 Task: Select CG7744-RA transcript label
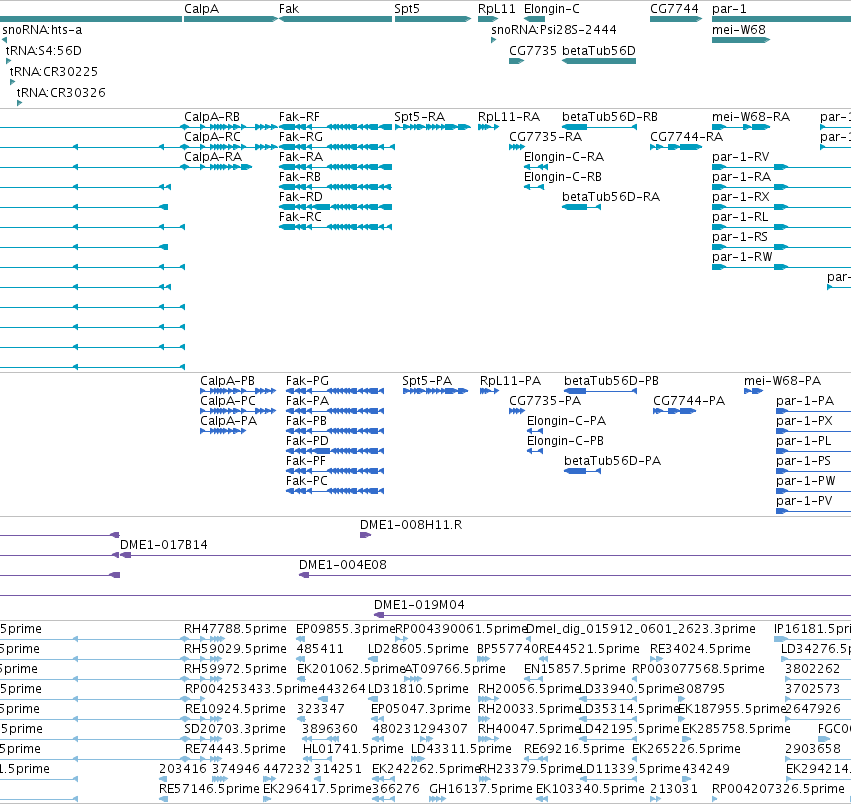click(x=687, y=137)
